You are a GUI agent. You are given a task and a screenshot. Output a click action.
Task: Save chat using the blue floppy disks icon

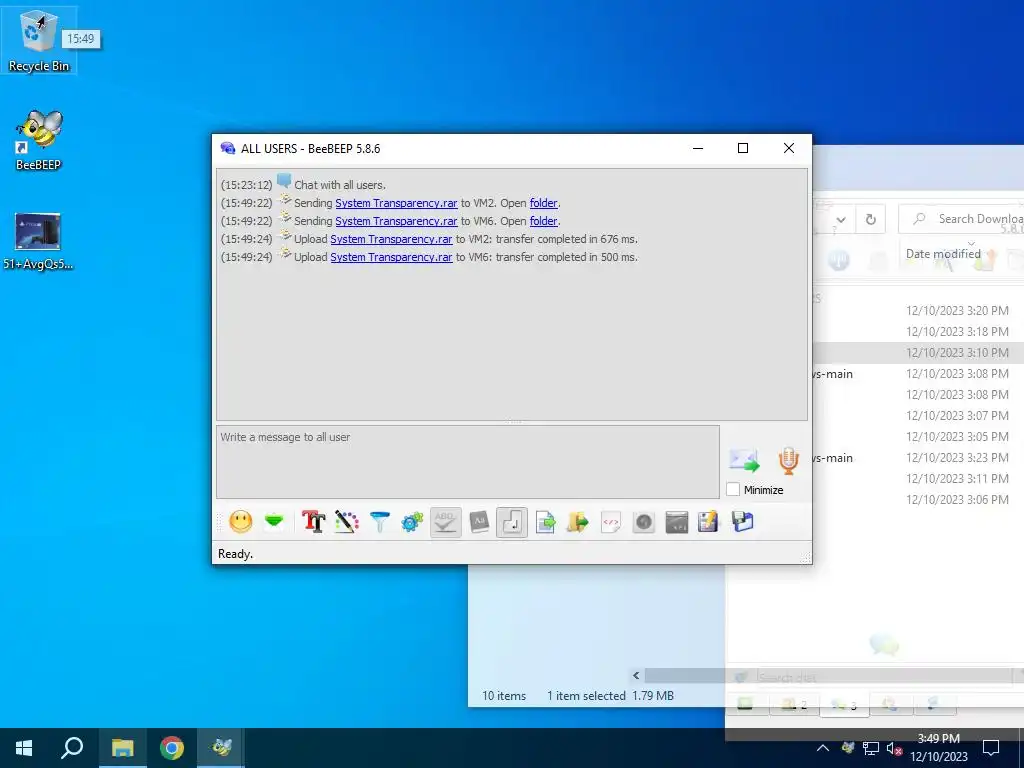[x=743, y=522]
